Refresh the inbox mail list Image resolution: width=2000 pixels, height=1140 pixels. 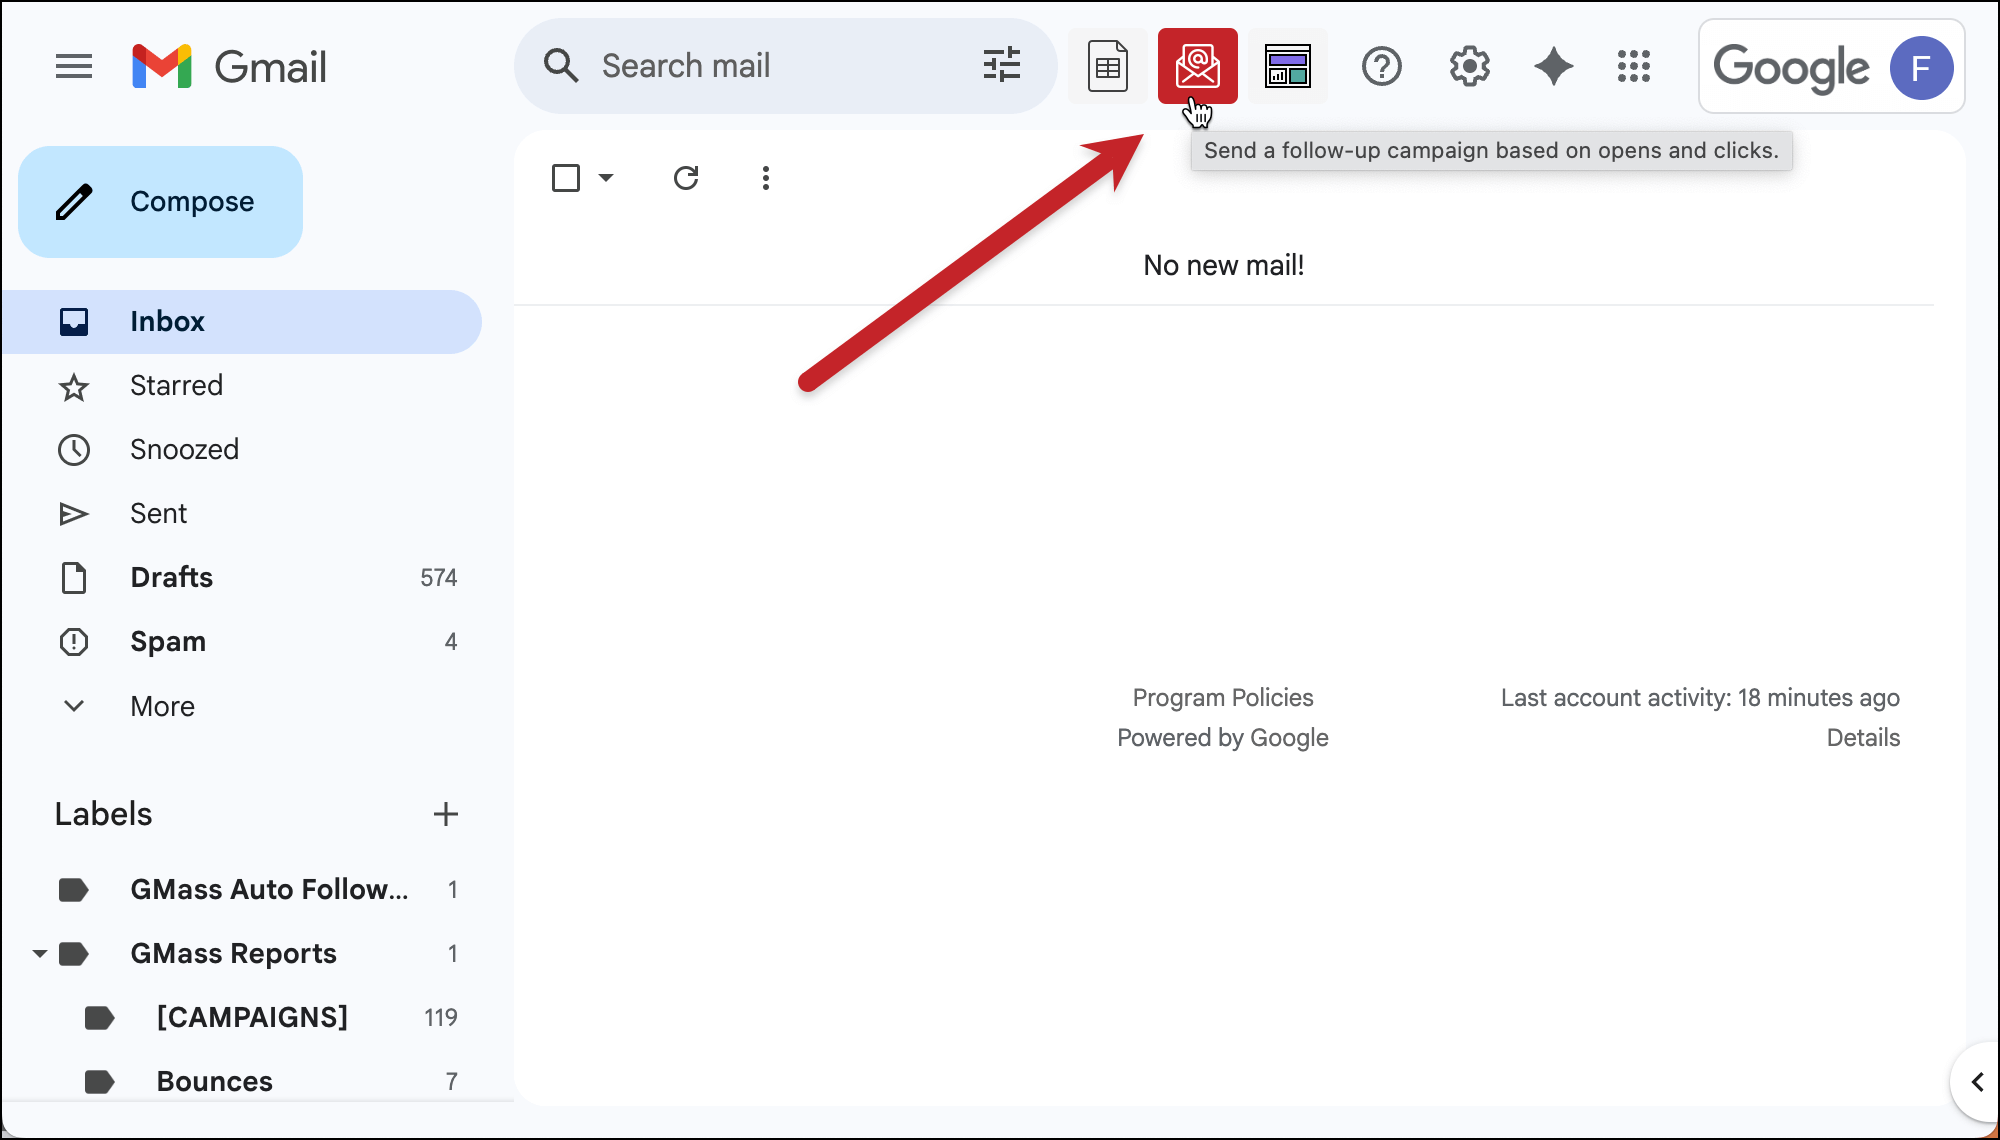coord(685,178)
